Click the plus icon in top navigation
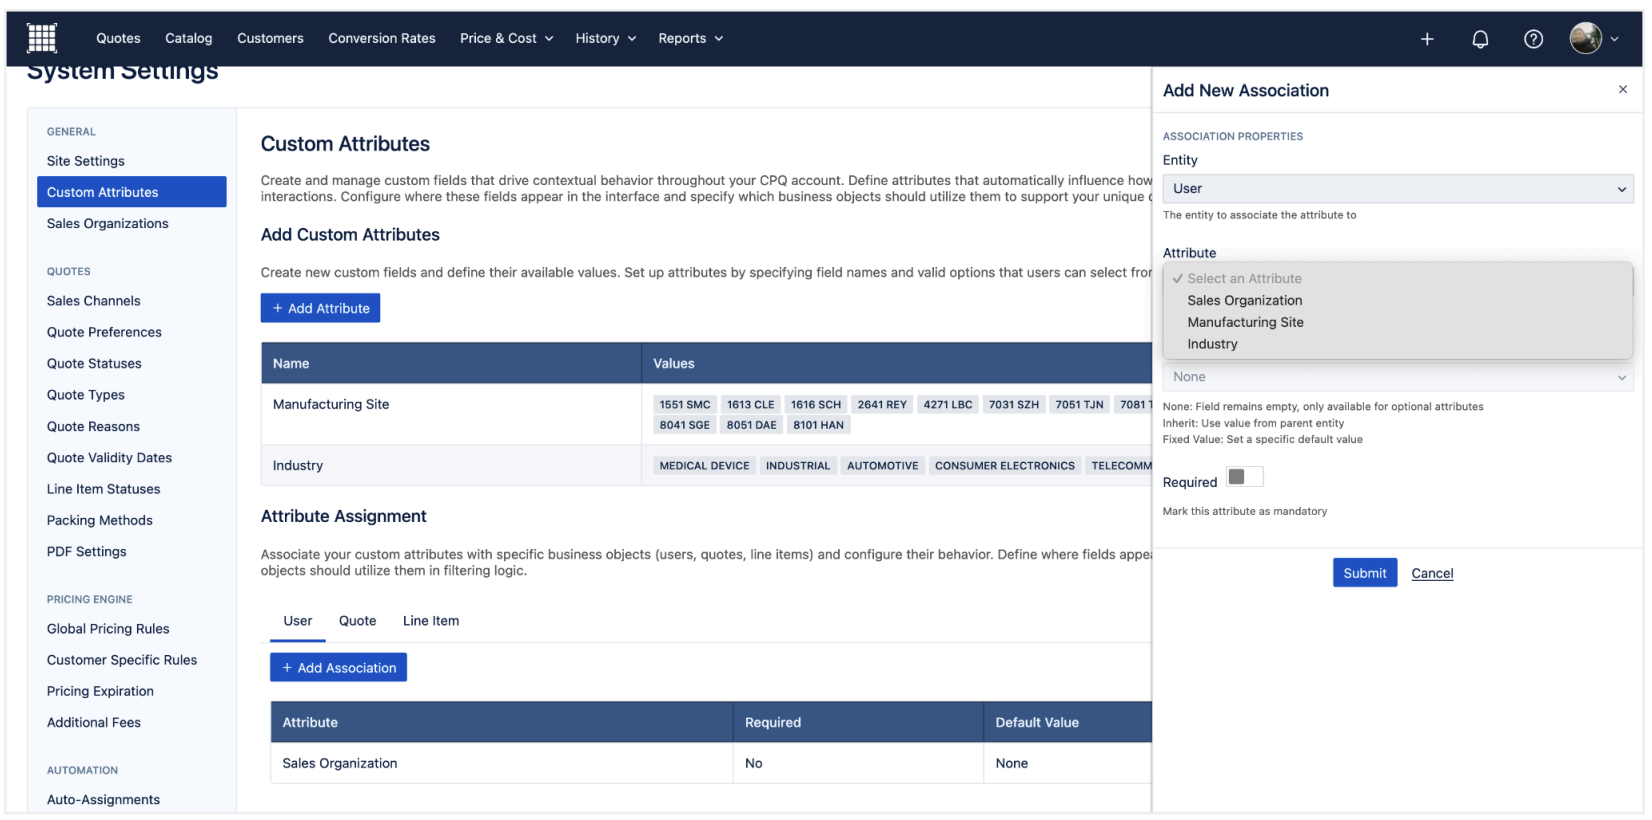This screenshot has height=820, width=1652. pos(1427,39)
